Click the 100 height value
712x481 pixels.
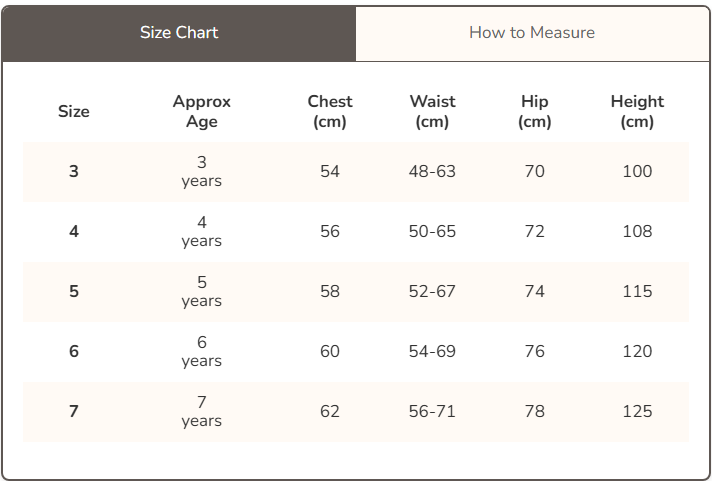637,172
